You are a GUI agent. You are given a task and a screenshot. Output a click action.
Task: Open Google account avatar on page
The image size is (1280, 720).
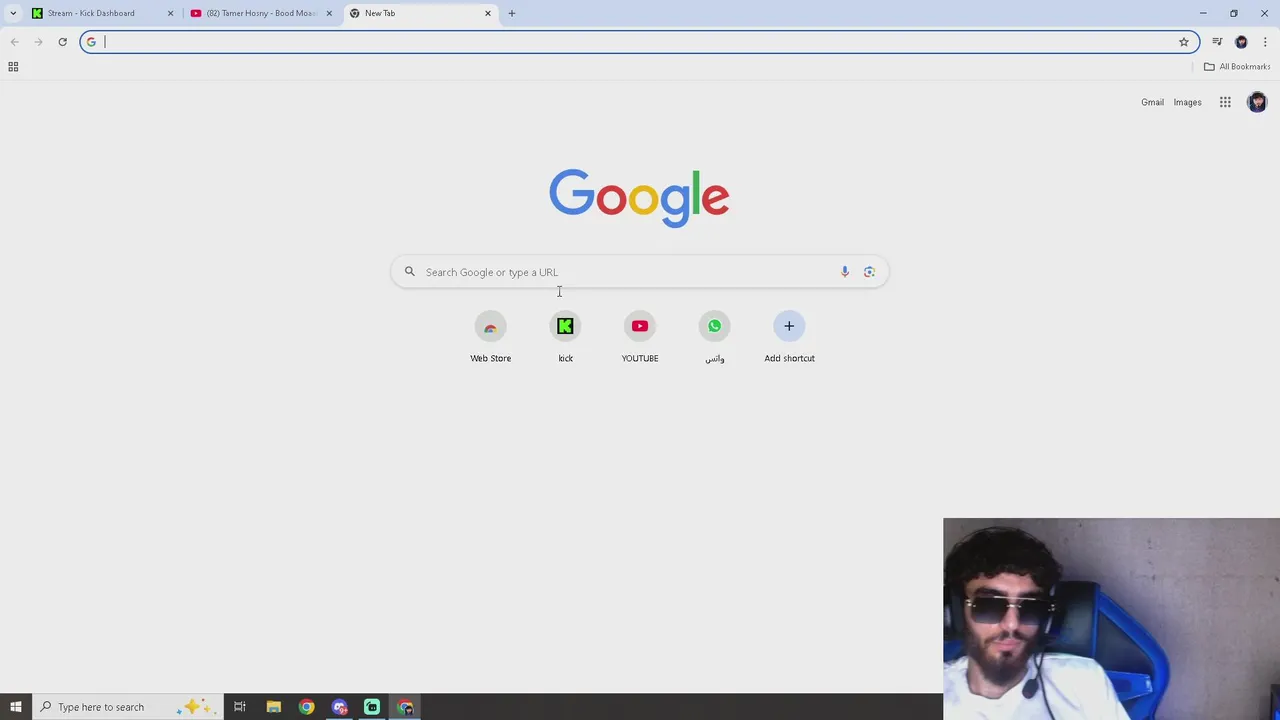tap(1257, 102)
